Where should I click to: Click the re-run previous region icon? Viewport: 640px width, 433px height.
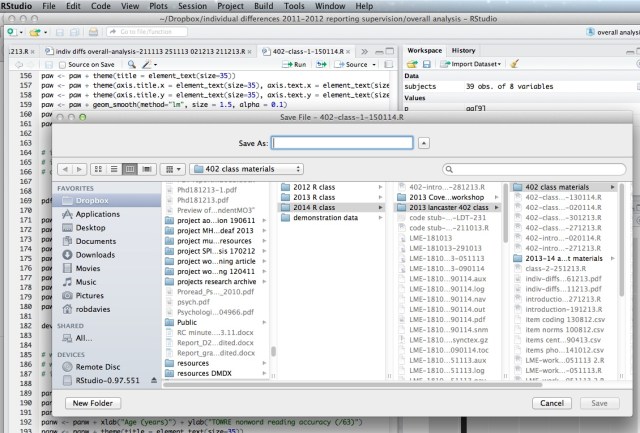(321, 64)
